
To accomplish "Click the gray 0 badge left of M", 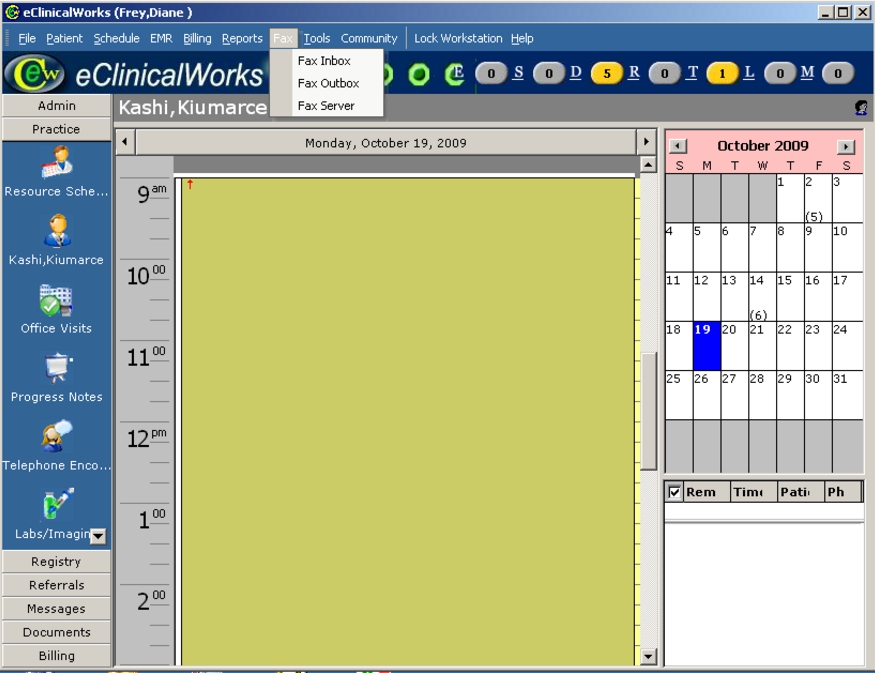I will click(780, 73).
